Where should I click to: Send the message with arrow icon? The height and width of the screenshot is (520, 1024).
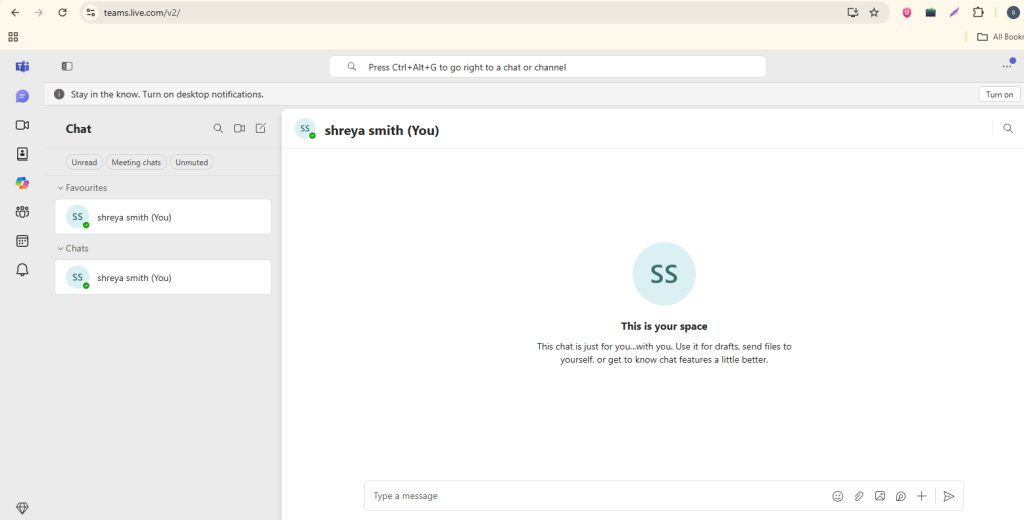tap(949, 496)
